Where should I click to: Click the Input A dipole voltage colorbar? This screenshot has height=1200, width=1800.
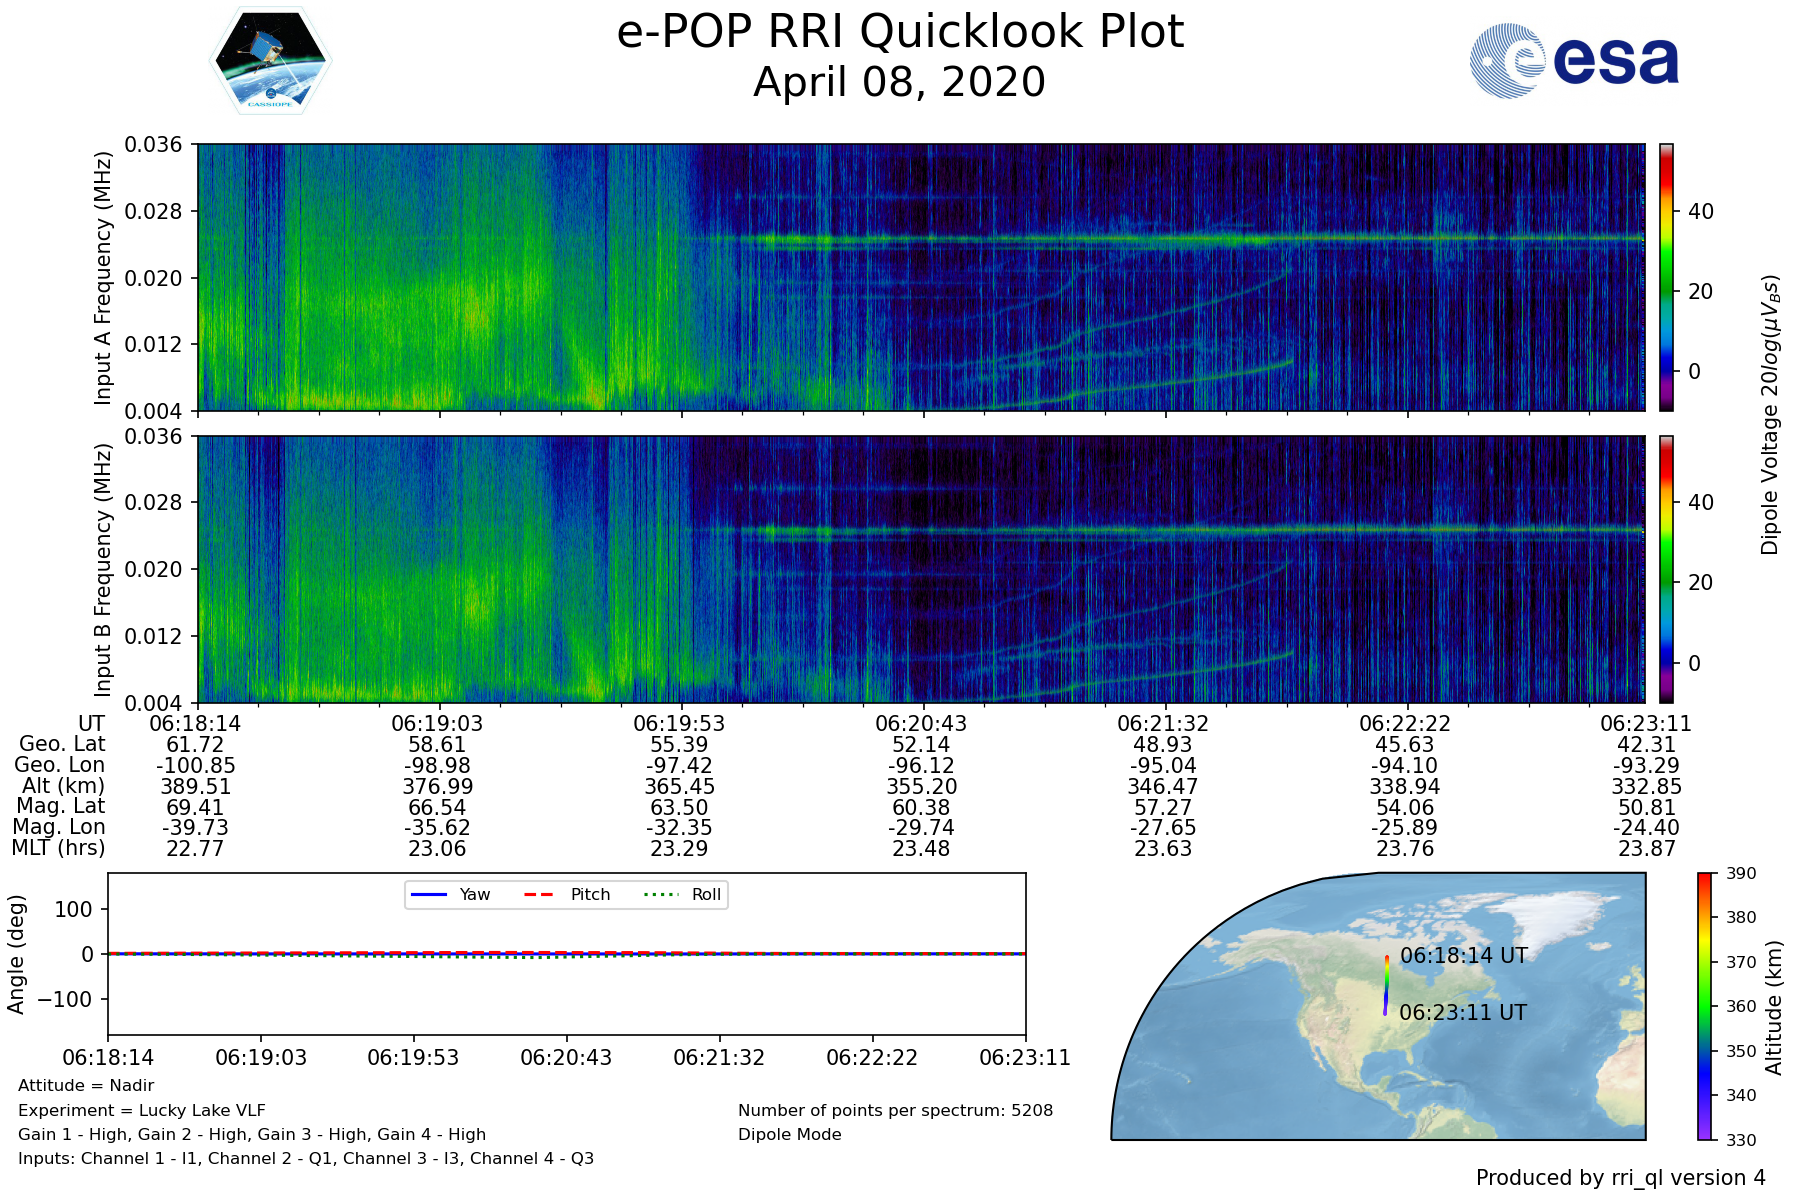(1666, 277)
